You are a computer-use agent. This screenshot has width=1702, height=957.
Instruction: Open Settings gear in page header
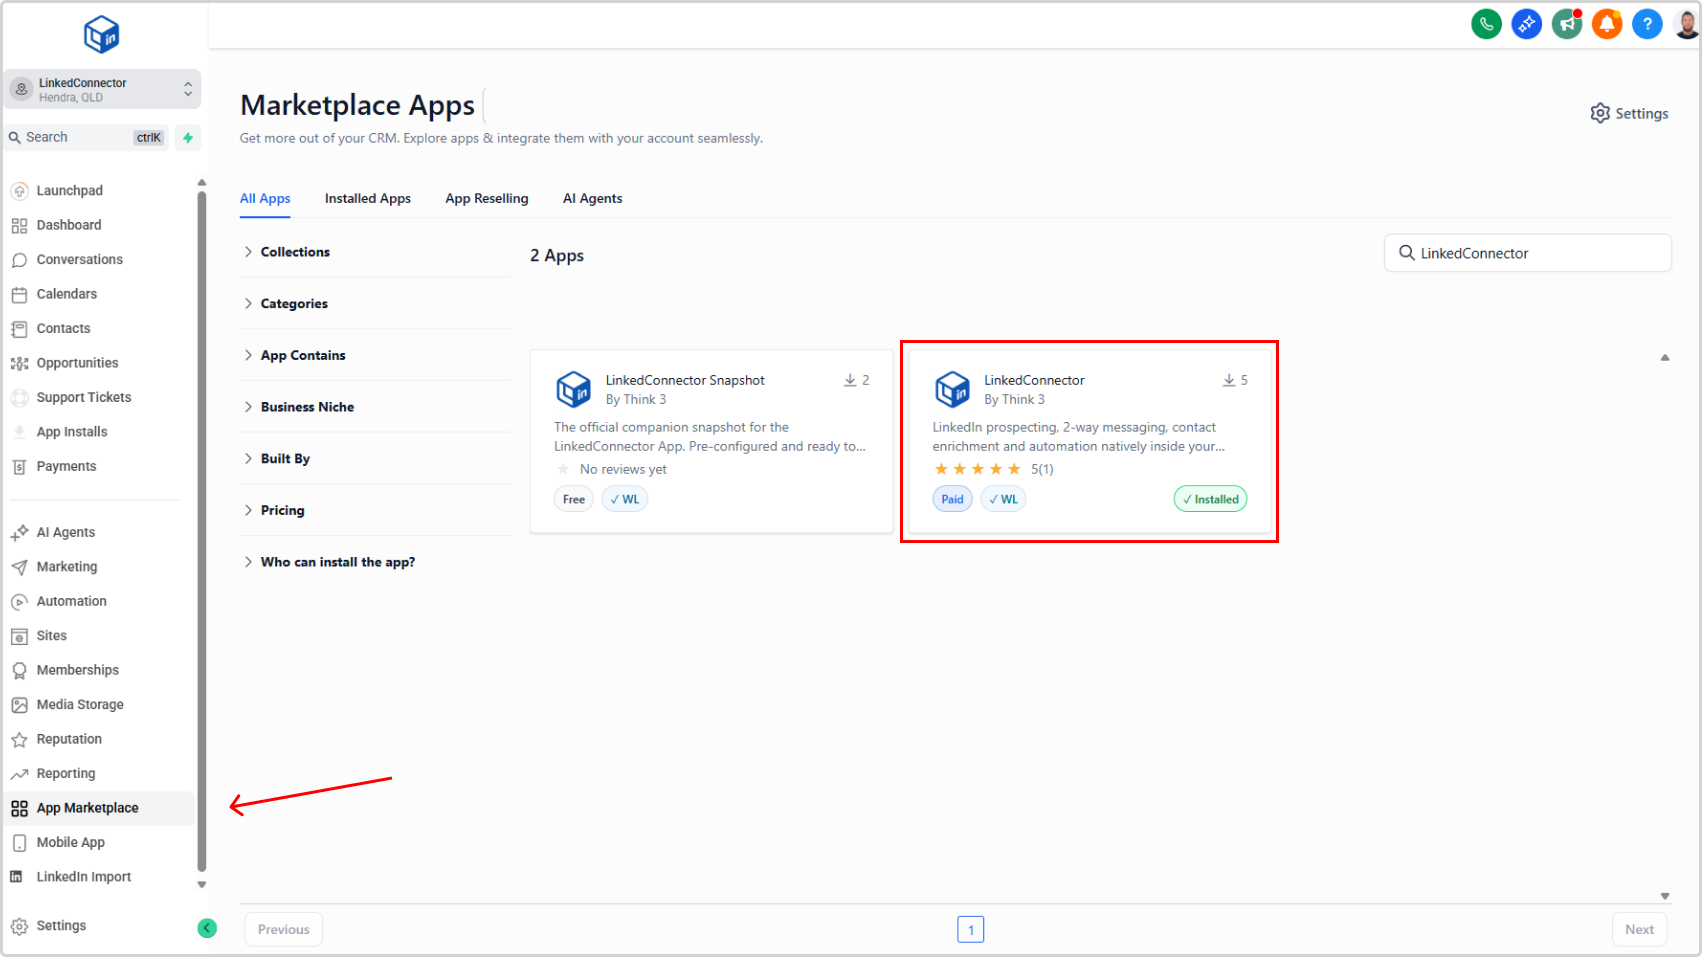click(1629, 114)
